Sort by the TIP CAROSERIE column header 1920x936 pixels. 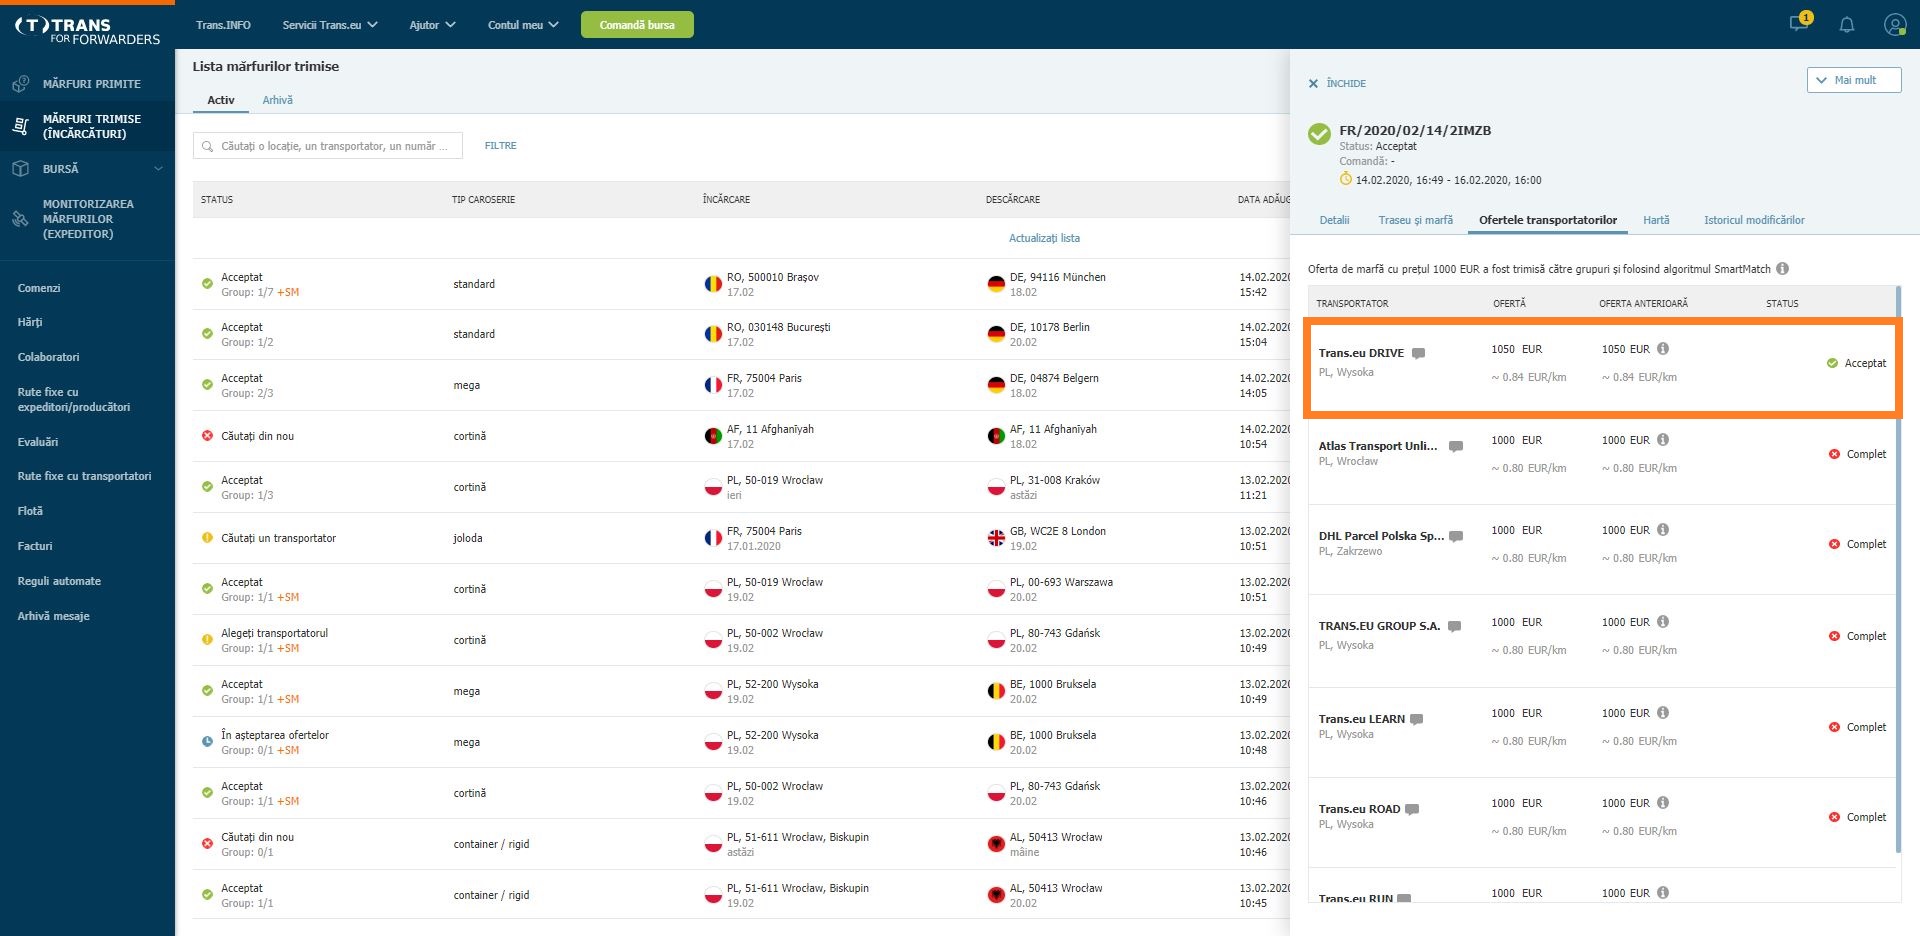tap(483, 200)
